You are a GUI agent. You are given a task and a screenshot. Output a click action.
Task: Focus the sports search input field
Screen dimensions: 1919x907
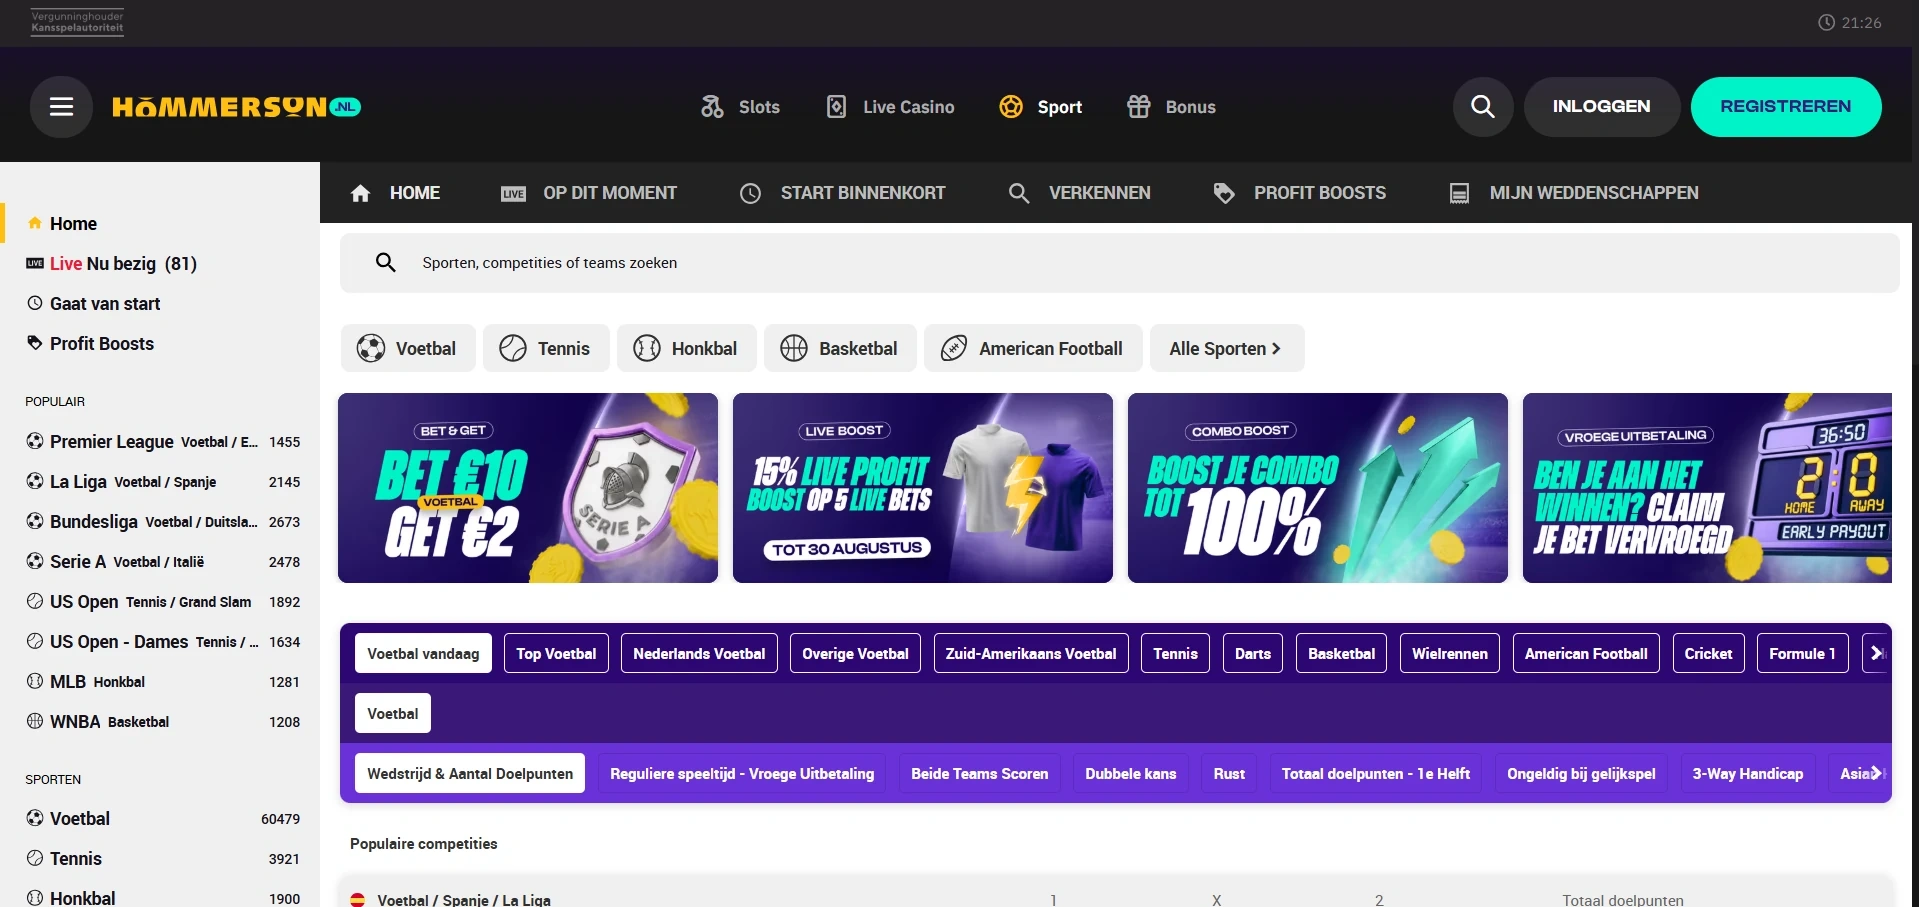click(1119, 263)
